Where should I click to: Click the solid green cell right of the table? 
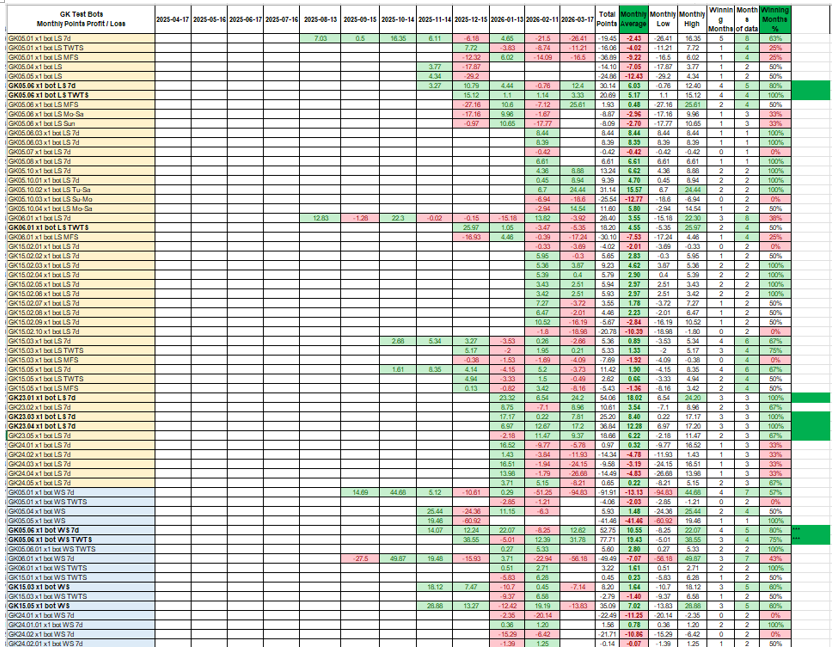click(810, 90)
